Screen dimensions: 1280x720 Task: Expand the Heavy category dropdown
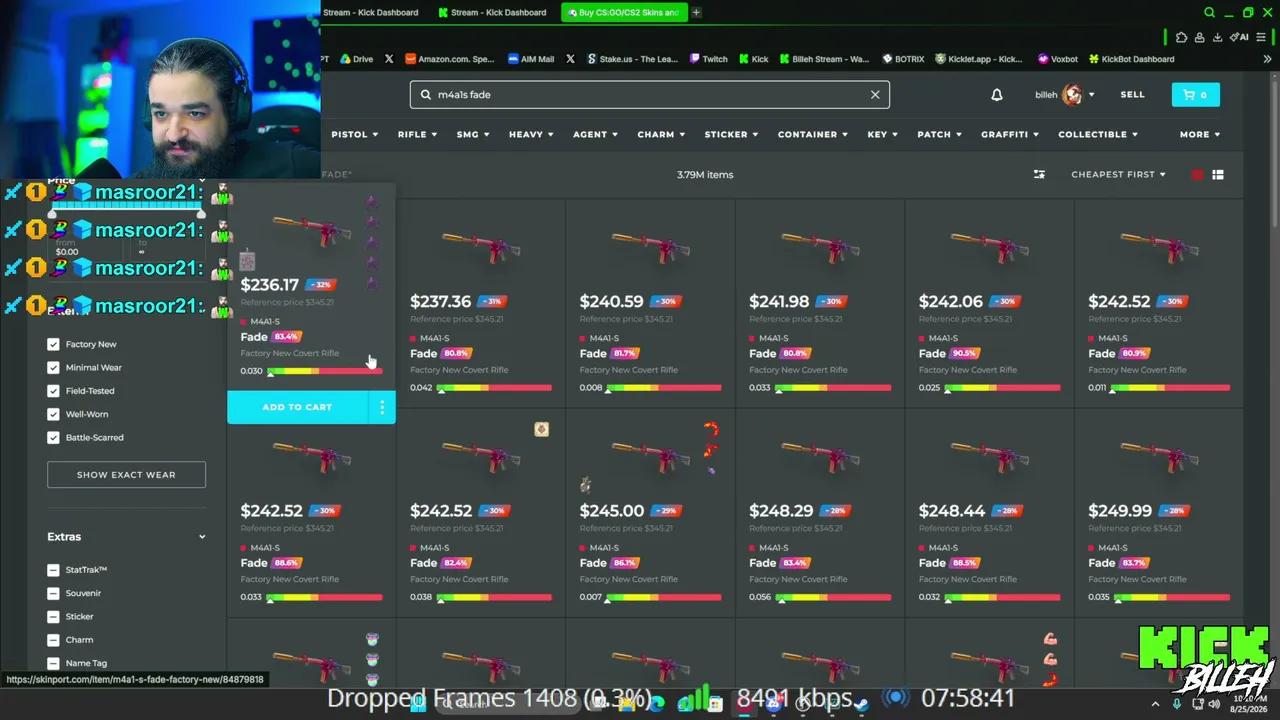(531, 134)
